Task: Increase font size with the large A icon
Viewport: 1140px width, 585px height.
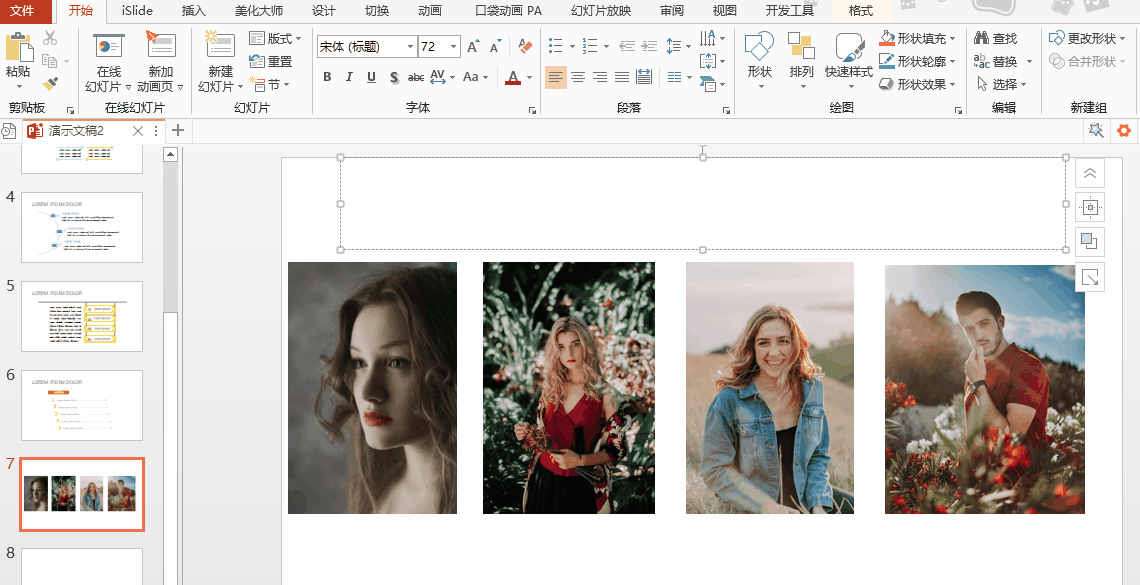Action: tap(473, 47)
